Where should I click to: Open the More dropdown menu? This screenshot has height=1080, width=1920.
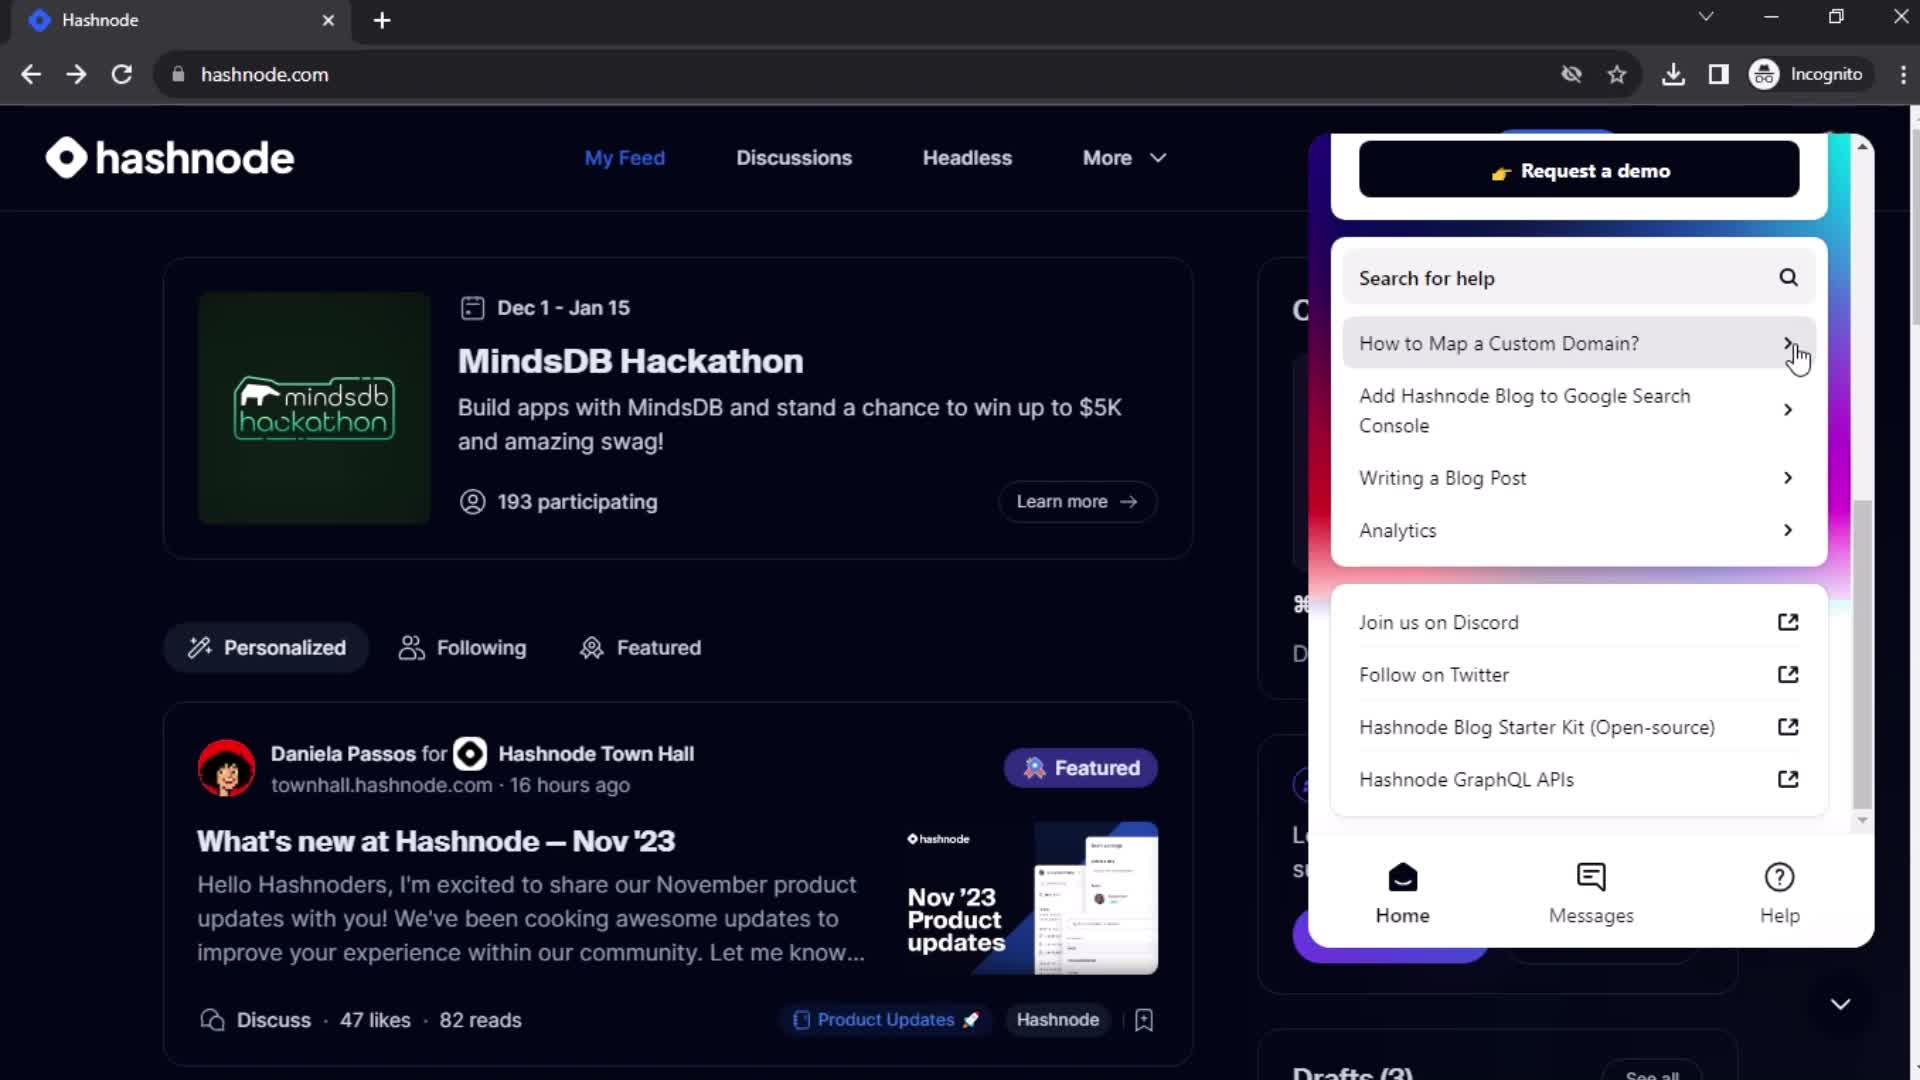point(1121,158)
